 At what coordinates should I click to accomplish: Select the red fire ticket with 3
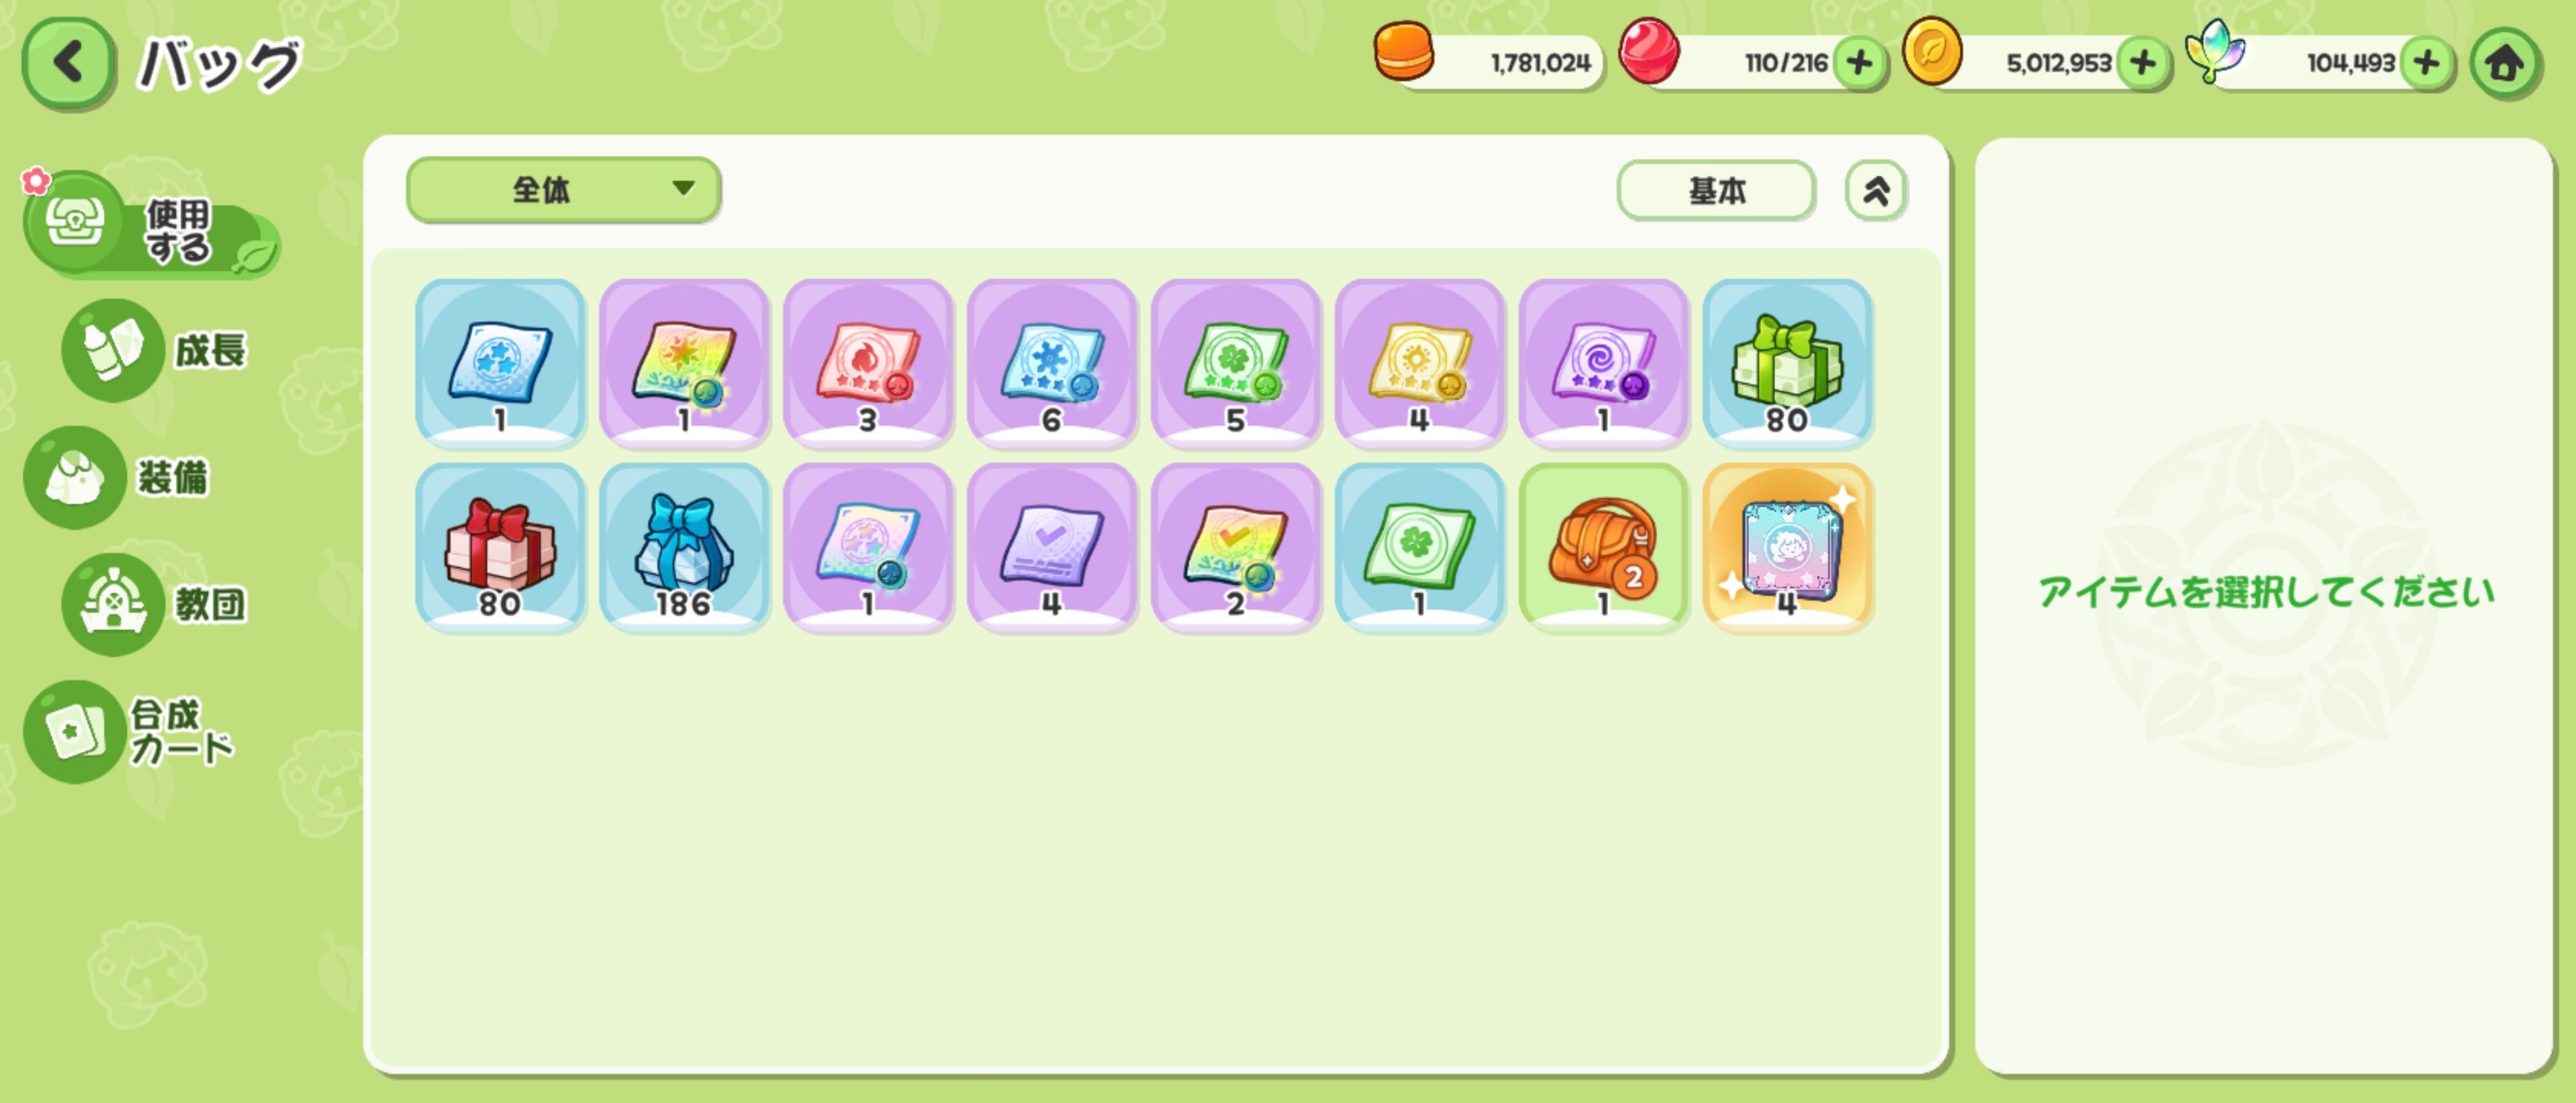pos(868,364)
